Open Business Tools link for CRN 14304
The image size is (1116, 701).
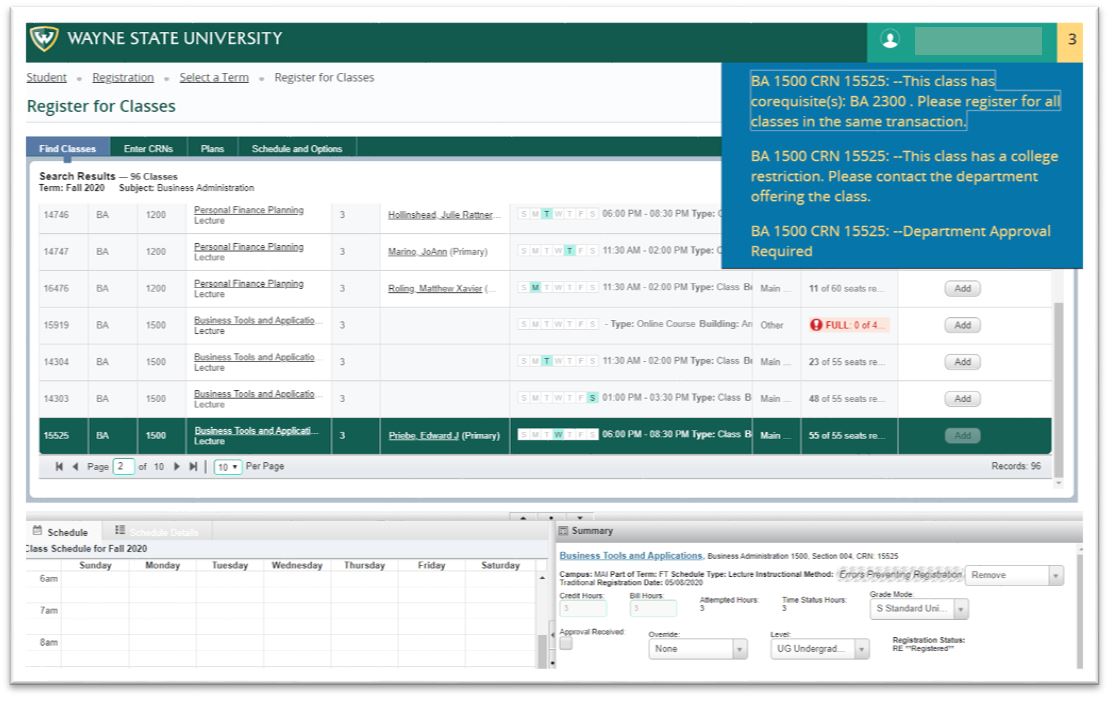pos(255,357)
